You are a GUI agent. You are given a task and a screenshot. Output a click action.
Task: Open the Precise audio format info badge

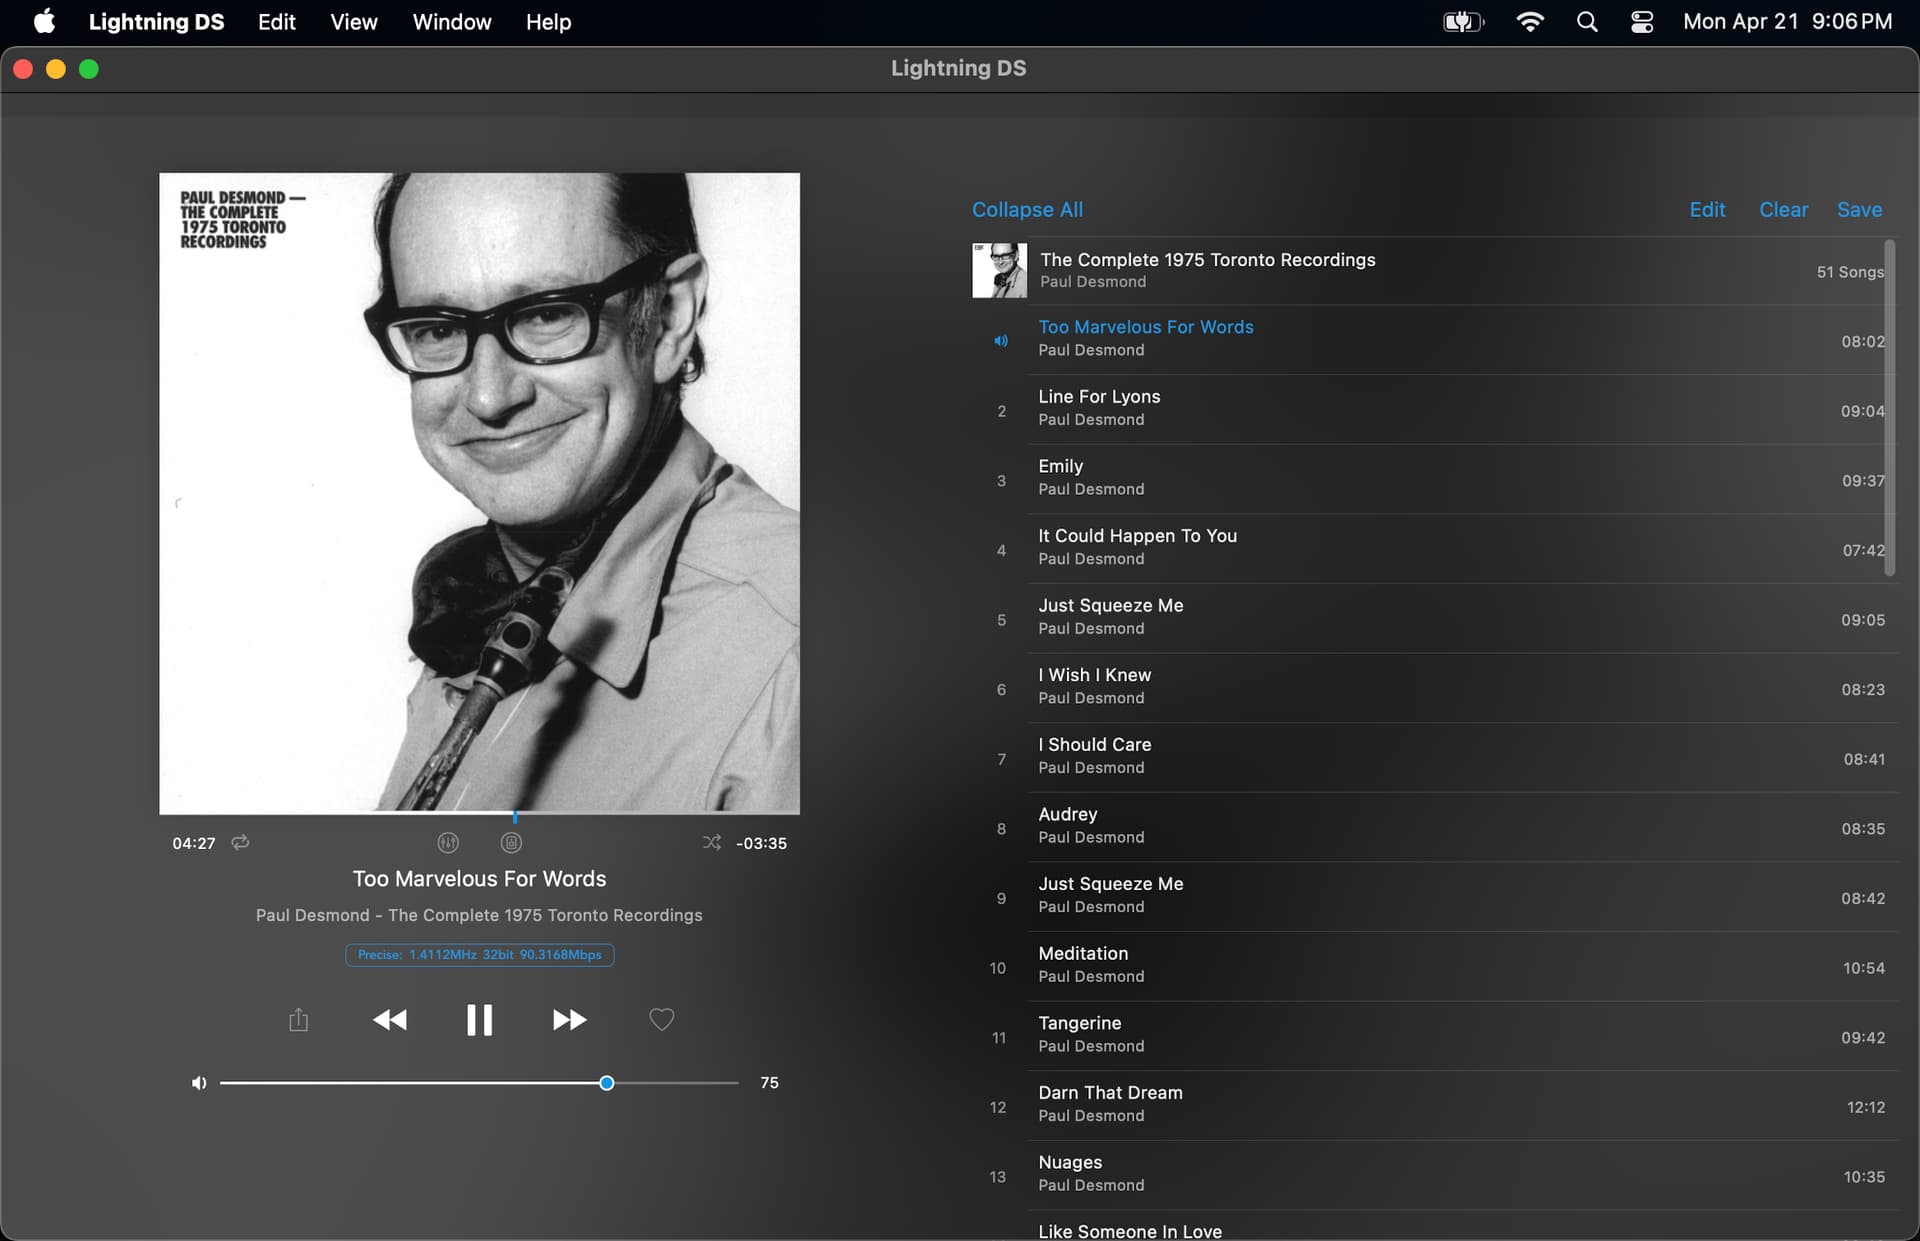click(480, 955)
